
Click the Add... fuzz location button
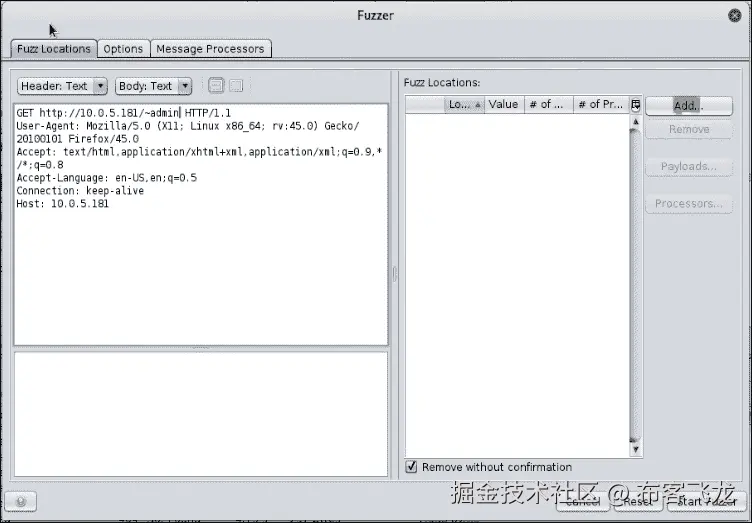tap(689, 106)
